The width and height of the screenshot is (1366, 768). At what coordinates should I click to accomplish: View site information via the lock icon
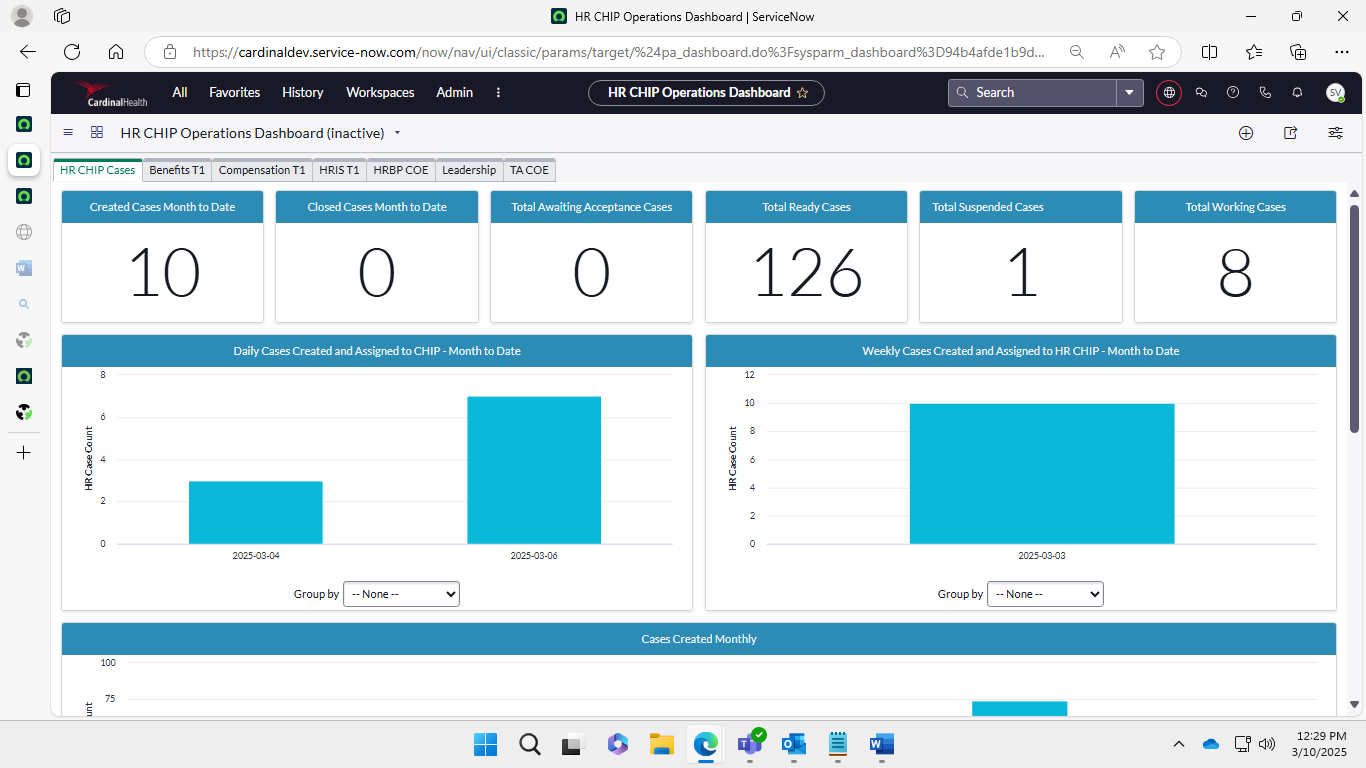(x=170, y=52)
